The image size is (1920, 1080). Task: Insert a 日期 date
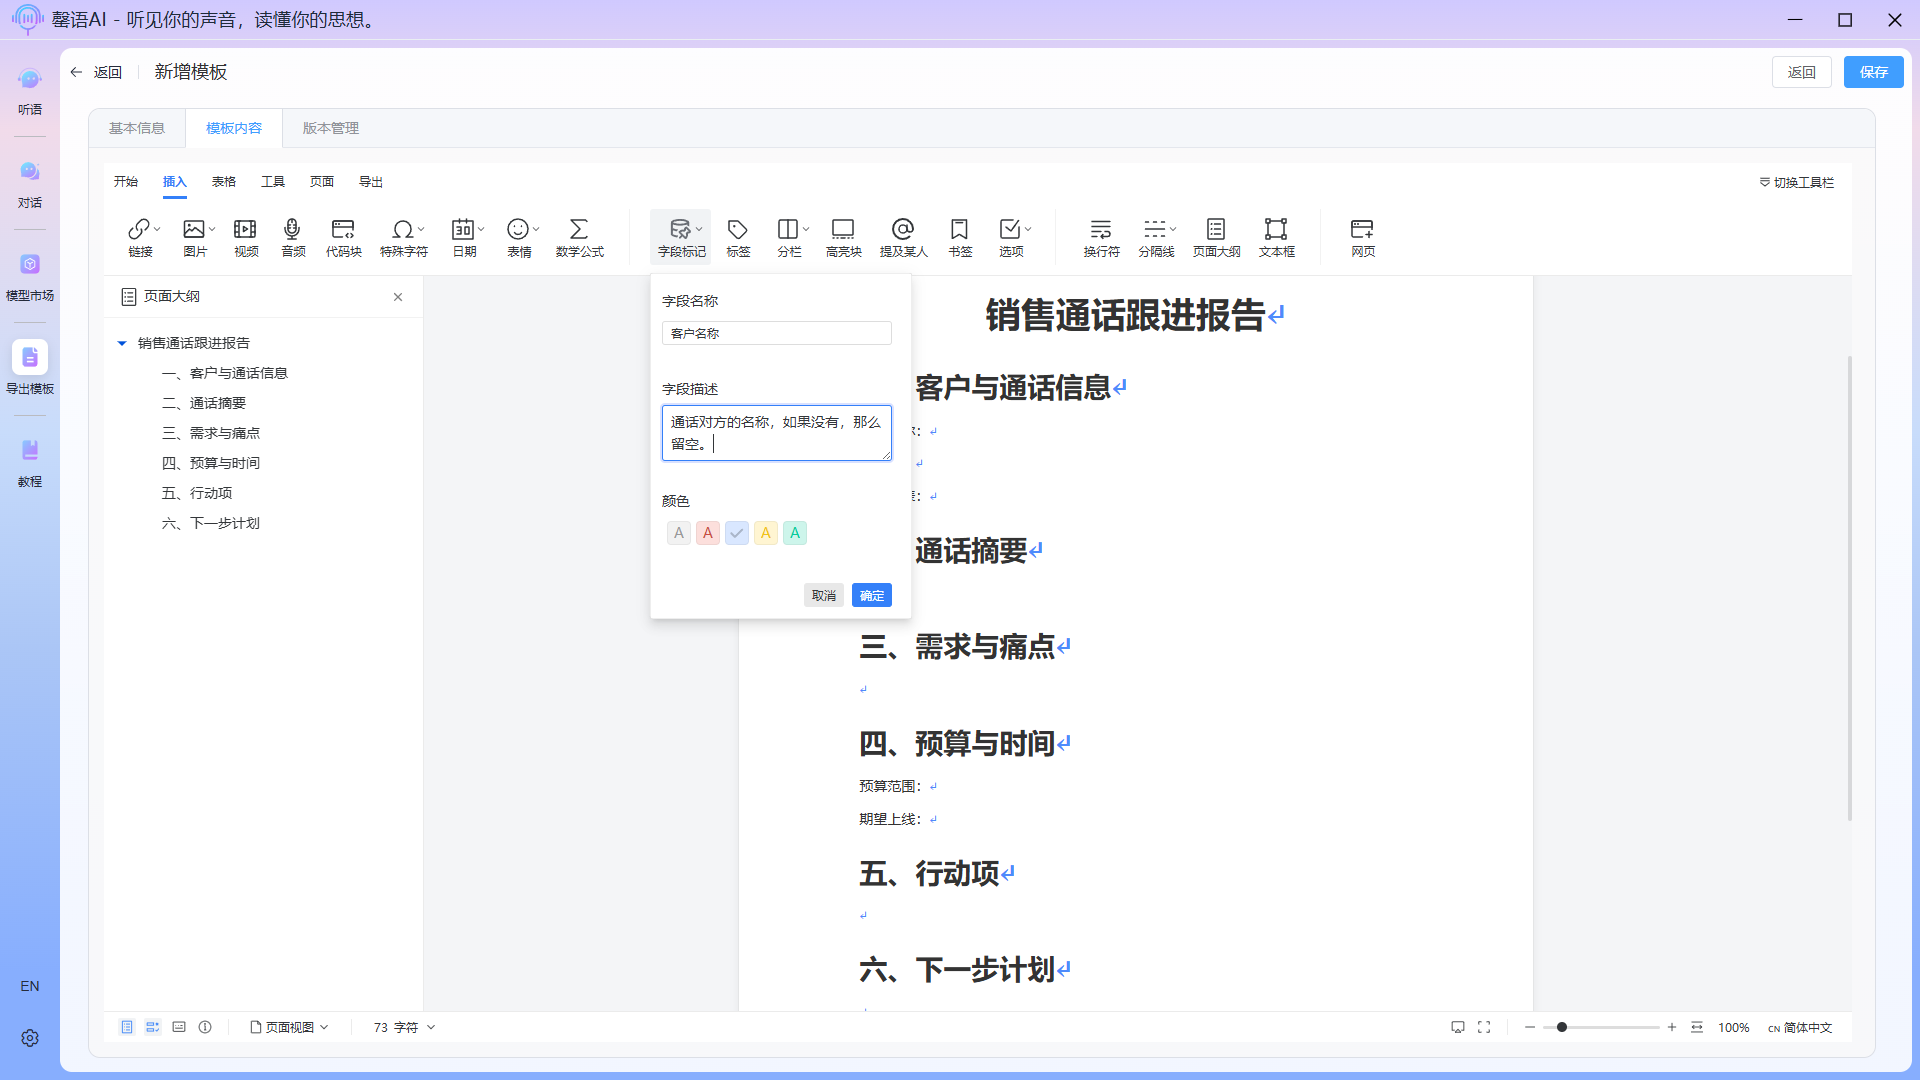pos(463,238)
